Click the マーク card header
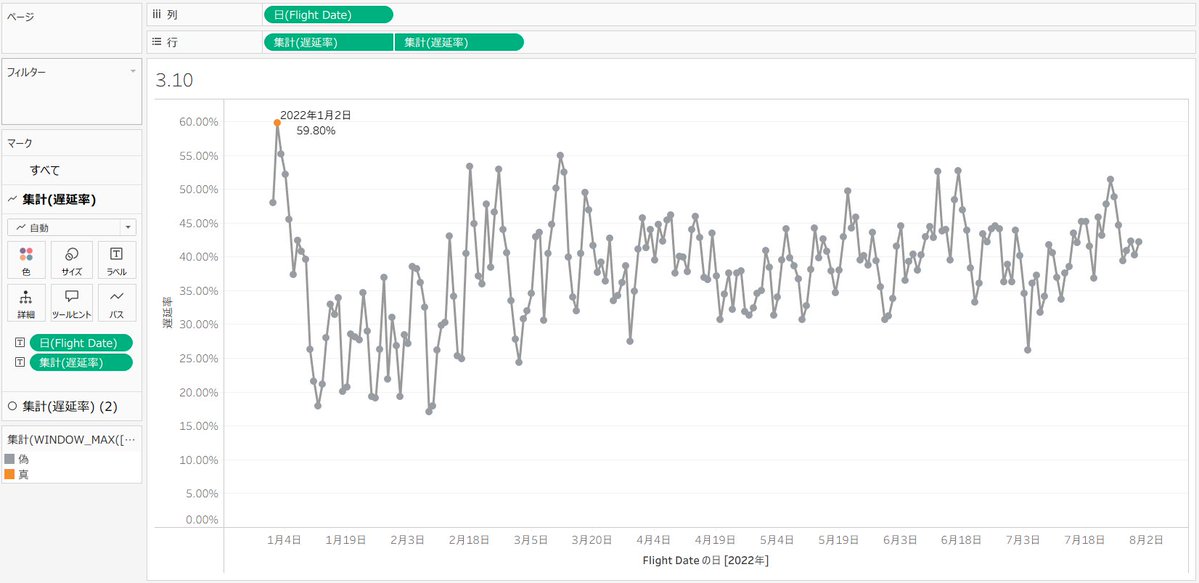 [20, 143]
